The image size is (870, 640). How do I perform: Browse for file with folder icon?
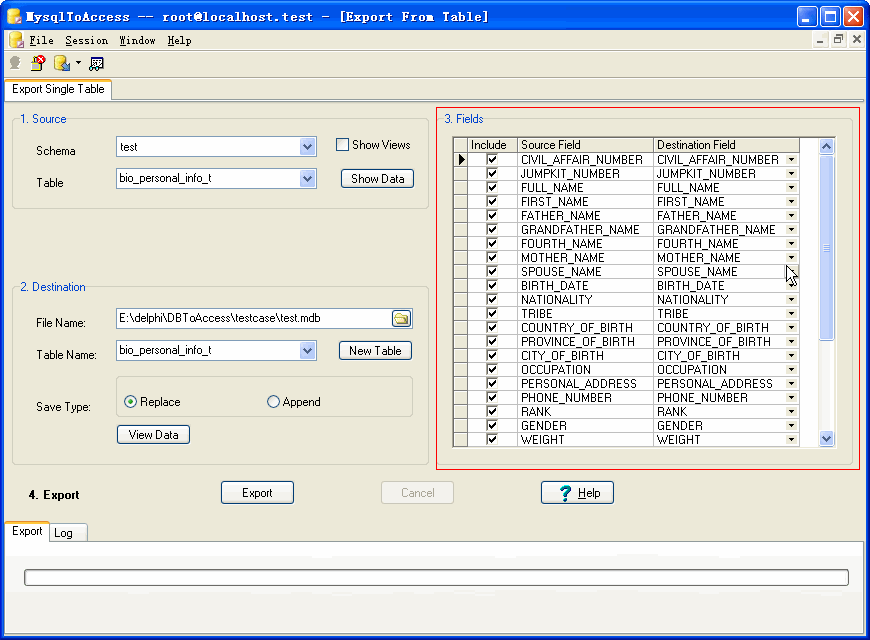pyautogui.click(x=402, y=319)
